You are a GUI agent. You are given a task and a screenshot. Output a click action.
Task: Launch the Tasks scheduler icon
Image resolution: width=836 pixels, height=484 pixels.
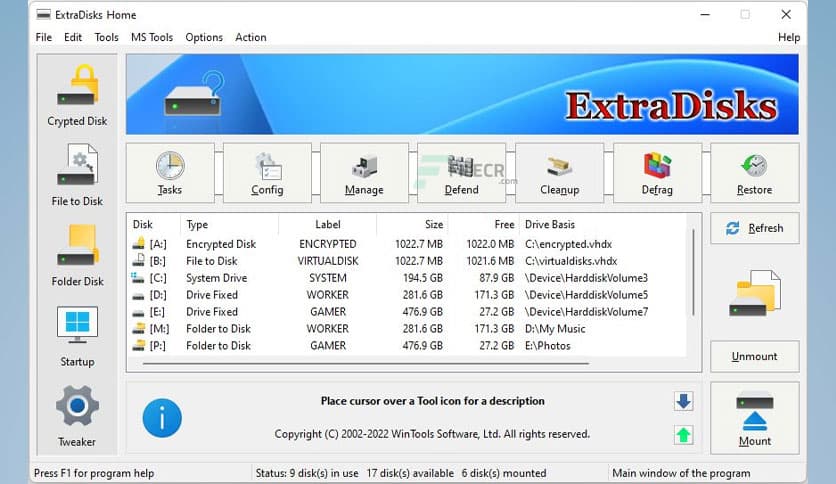[x=170, y=173]
